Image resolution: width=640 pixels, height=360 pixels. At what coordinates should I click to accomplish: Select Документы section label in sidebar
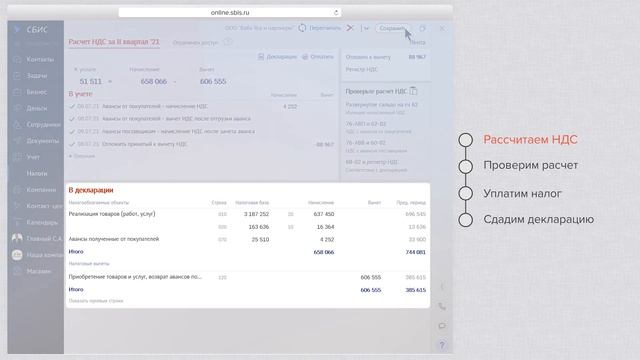42,141
